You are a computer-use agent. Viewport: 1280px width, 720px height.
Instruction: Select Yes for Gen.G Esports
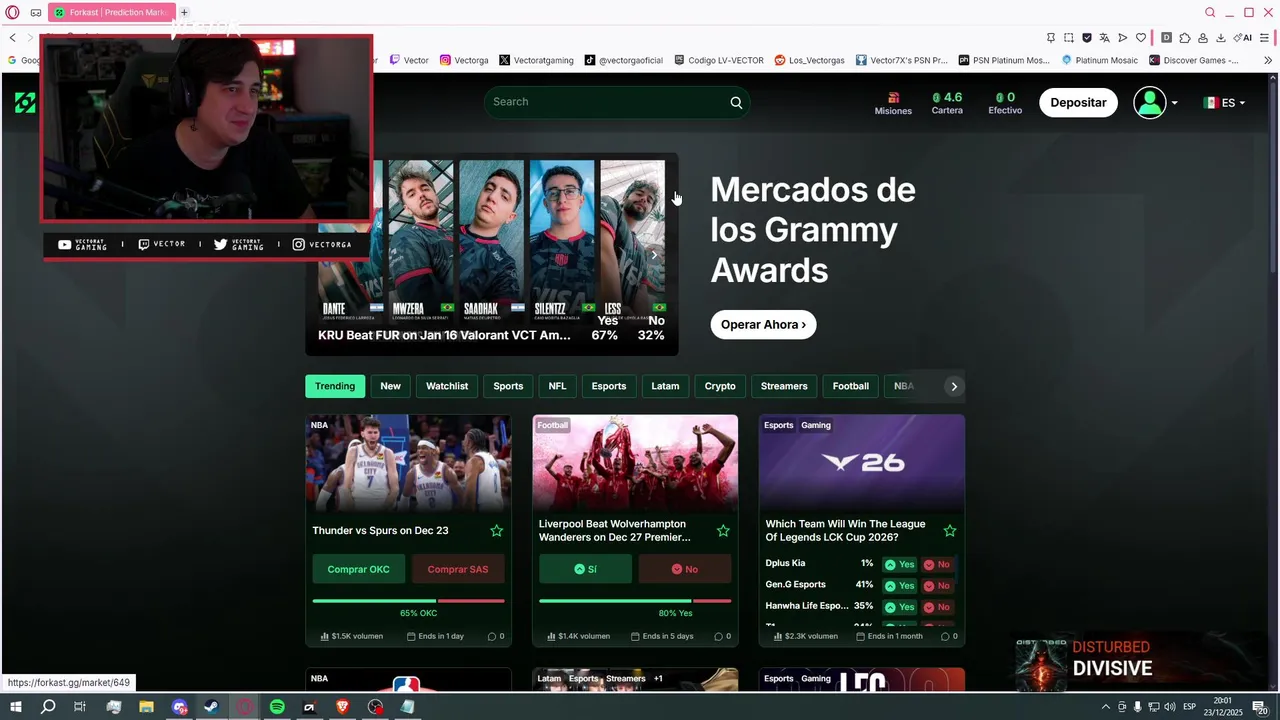899,585
